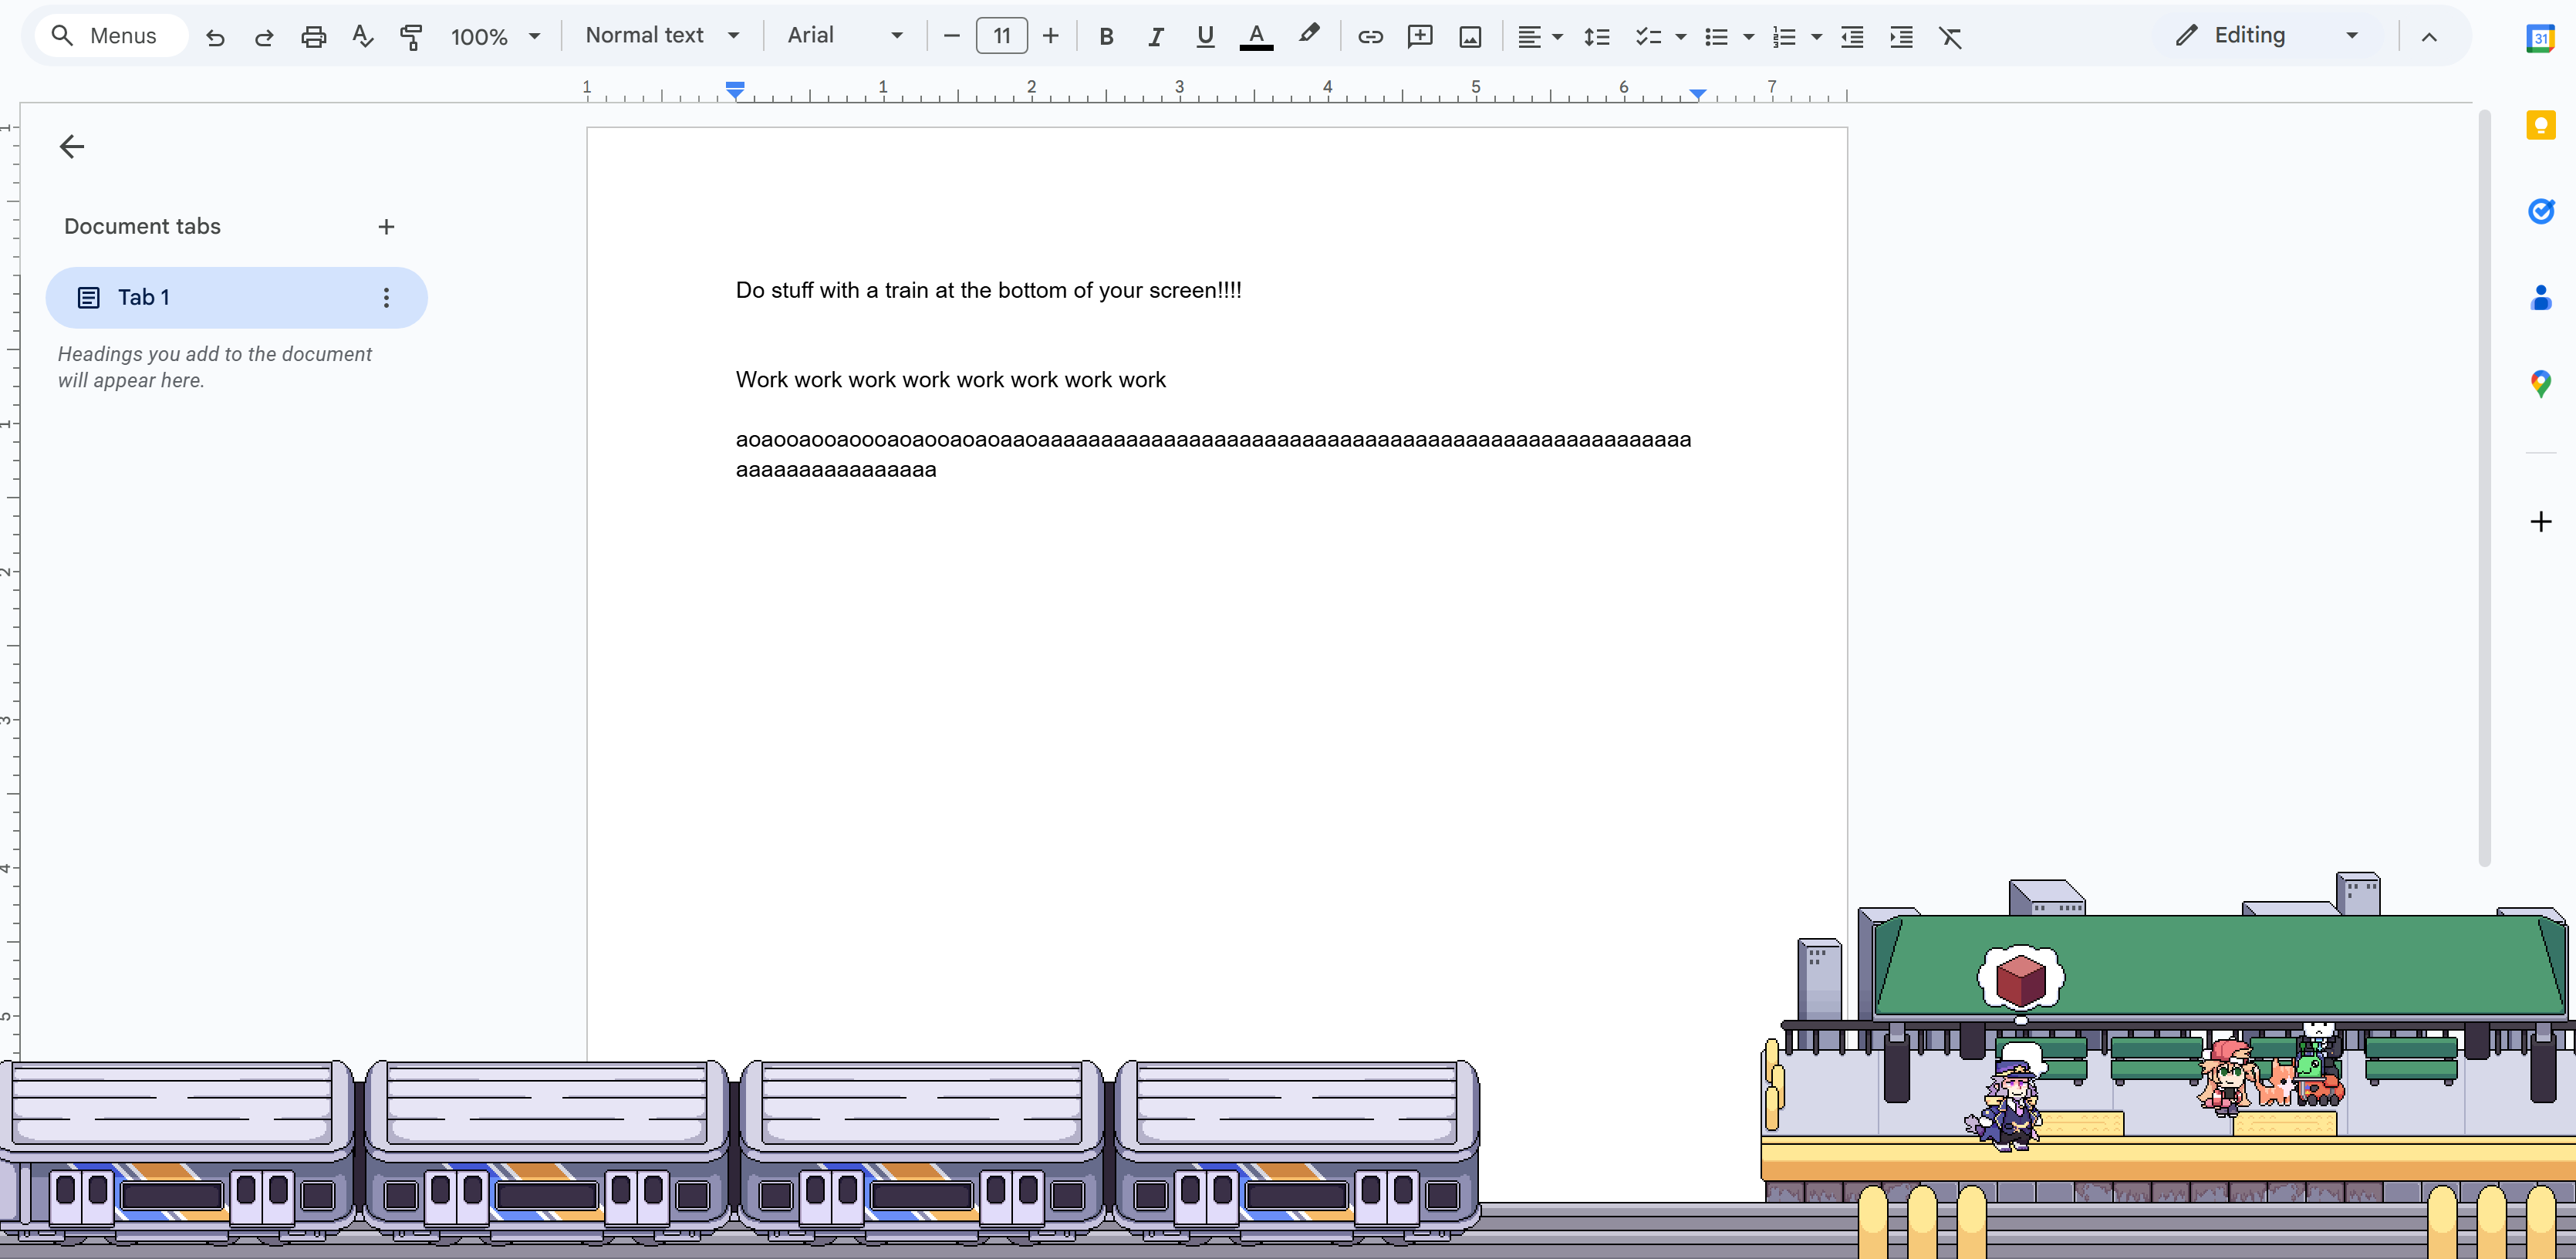
Task: Click the Undo arrow icon
Action: click(x=215, y=37)
